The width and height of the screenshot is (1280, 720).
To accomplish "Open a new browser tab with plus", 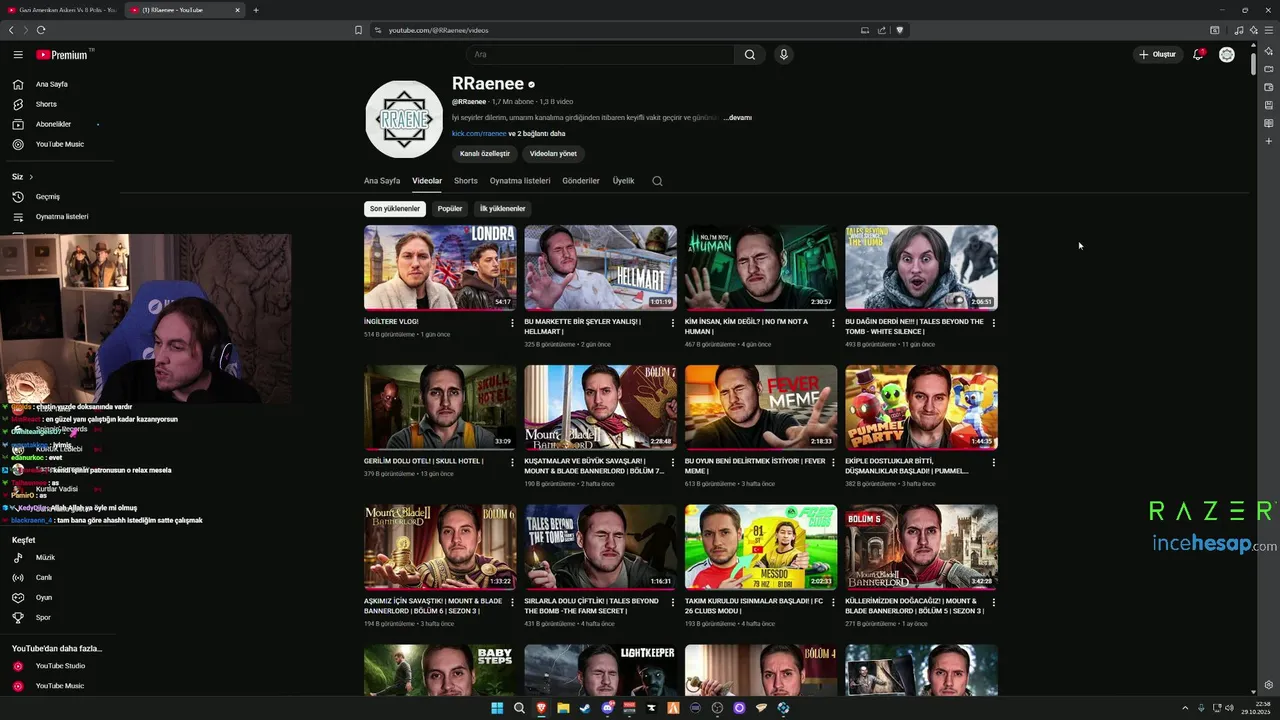I will click(x=256, y=10).
